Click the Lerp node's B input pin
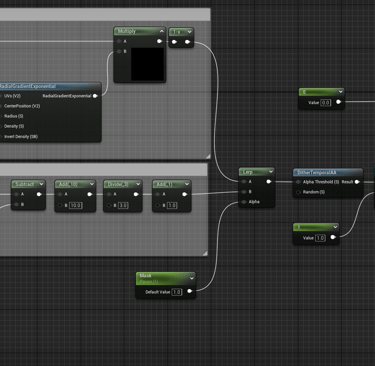375x366 pixels. point(244,192)
